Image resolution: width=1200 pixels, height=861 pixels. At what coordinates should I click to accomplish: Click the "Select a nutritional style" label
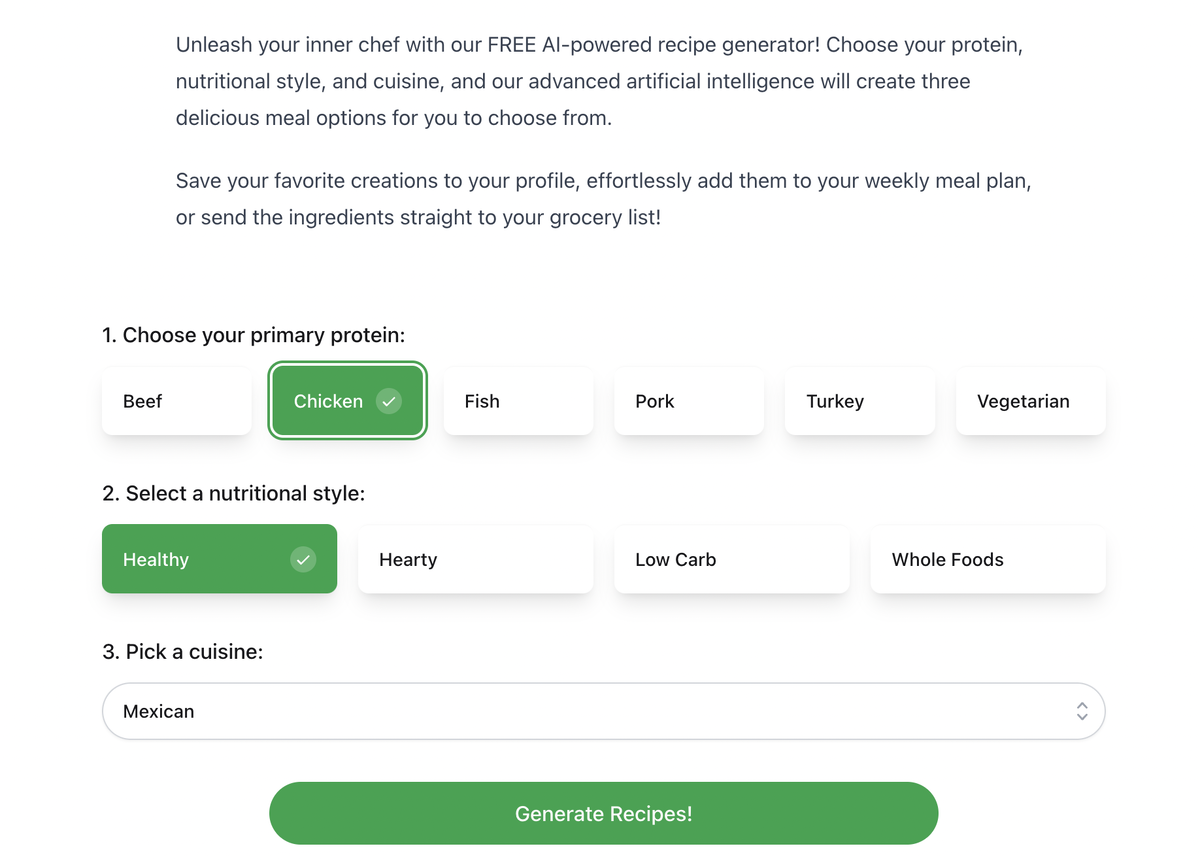[233, 493]
